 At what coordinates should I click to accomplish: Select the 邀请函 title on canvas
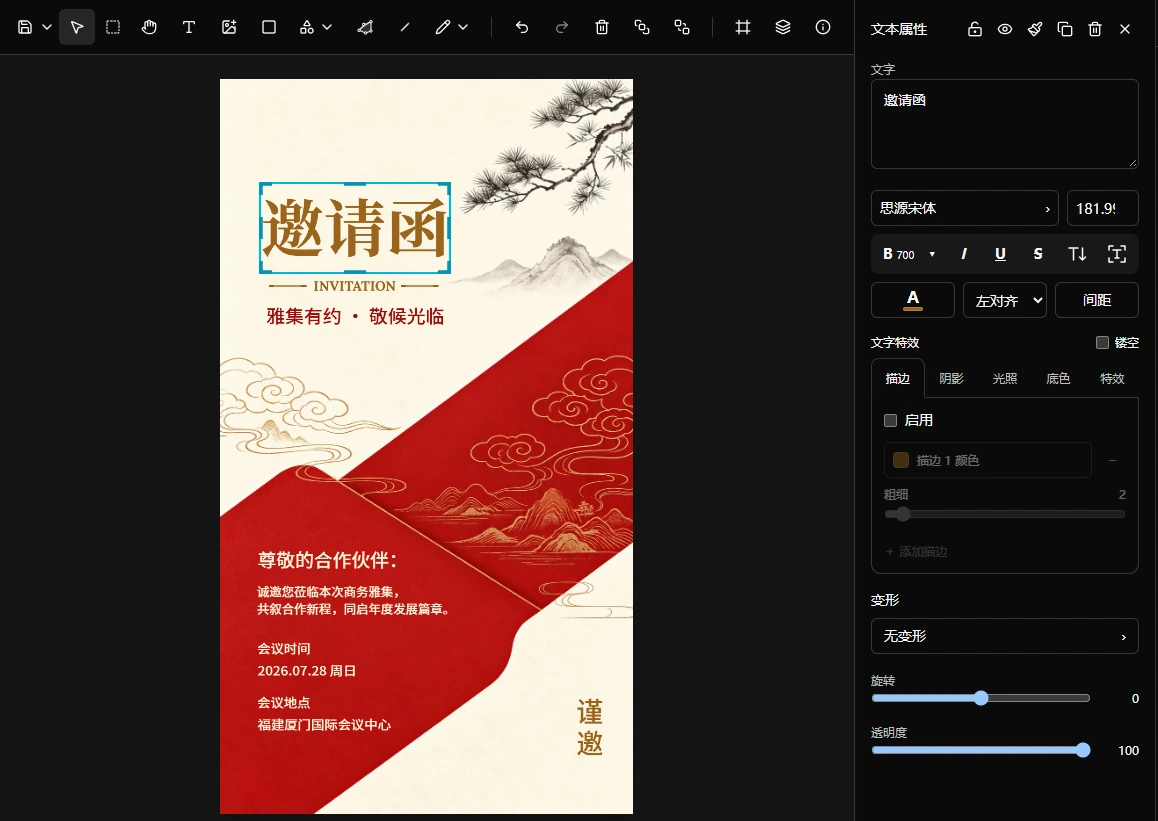(x=354, y=227)
